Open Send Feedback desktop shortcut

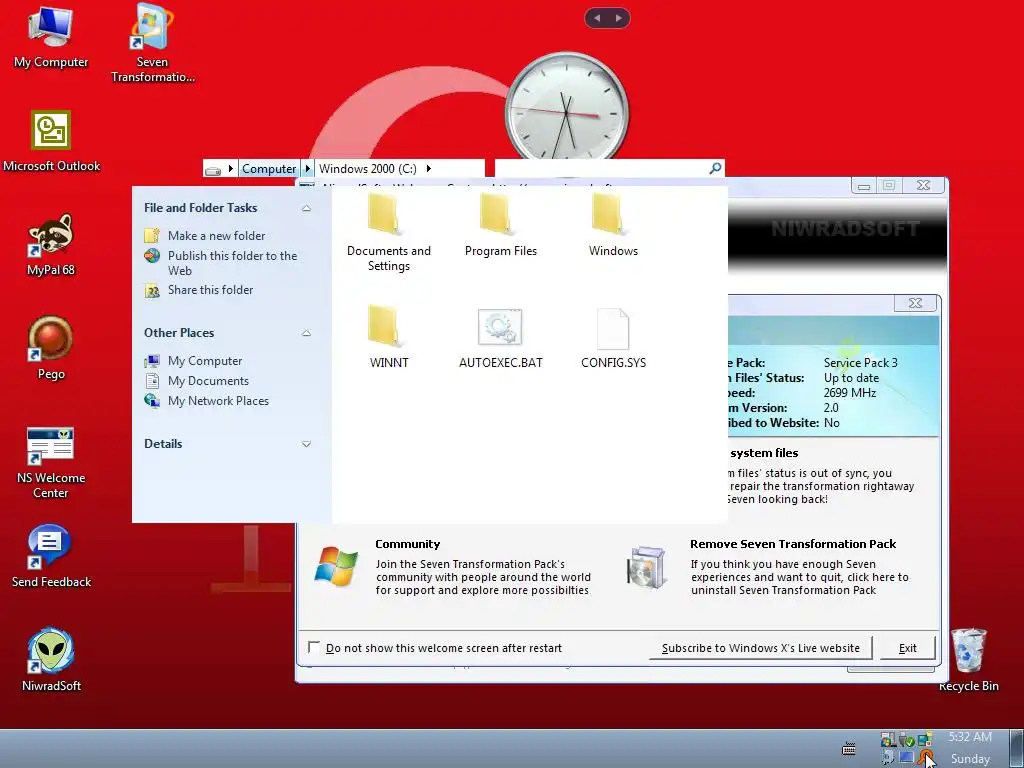pos(50,556)
